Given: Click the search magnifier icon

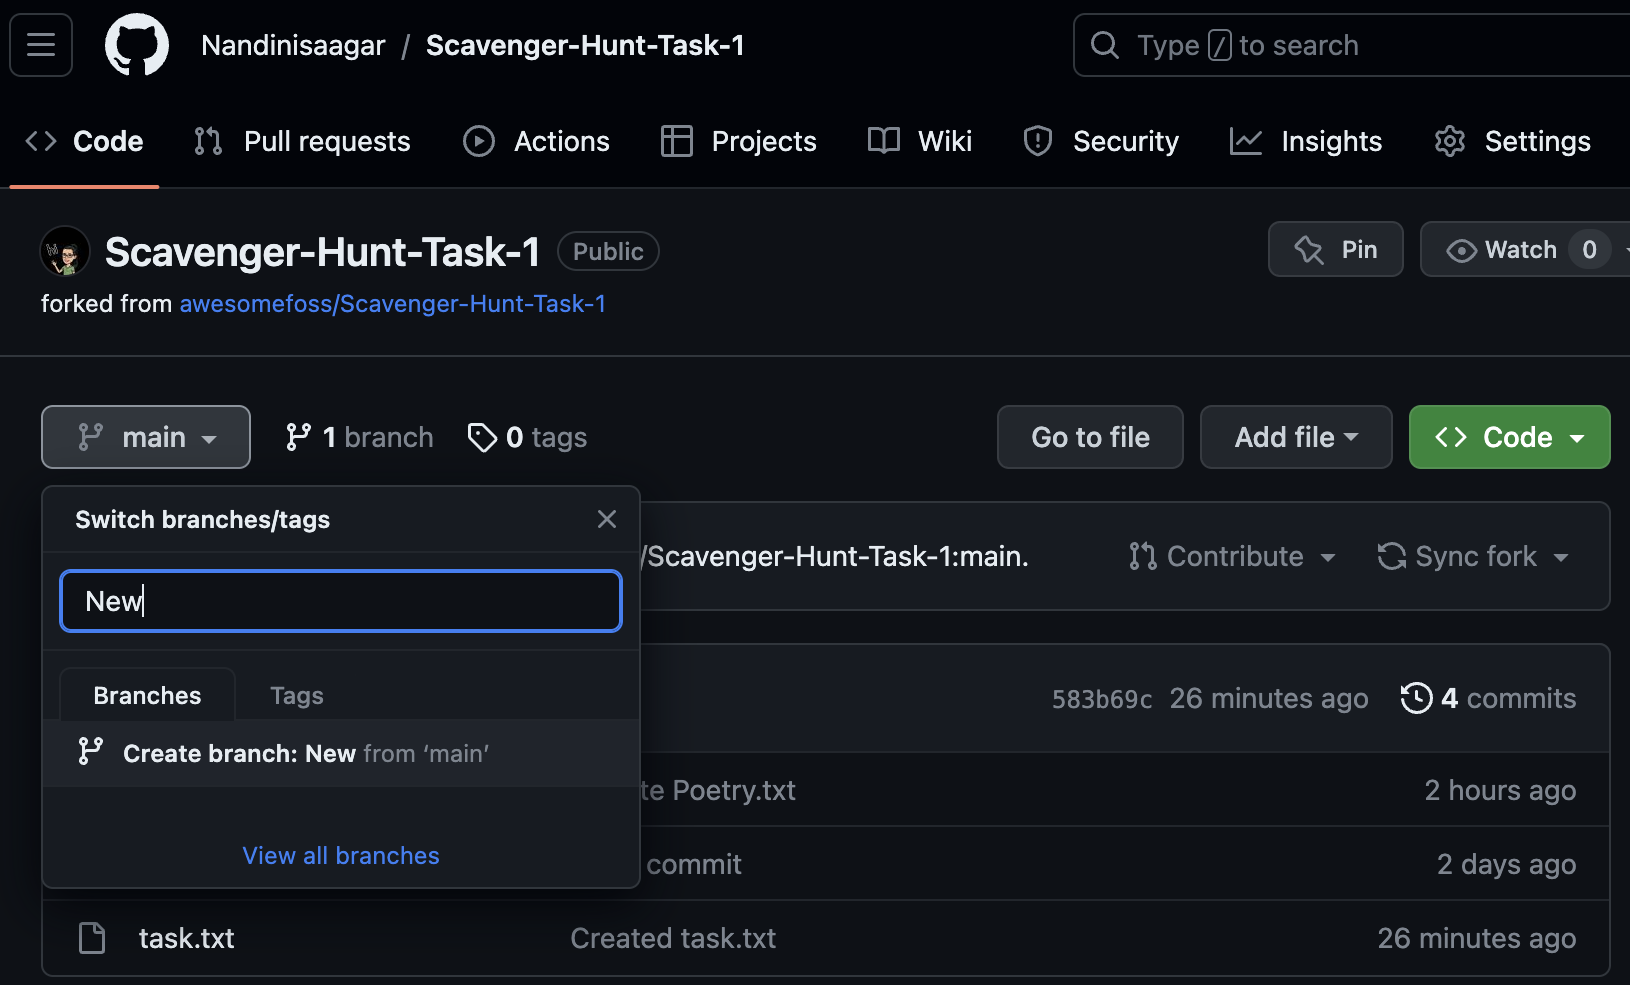Looking at the screenshot, I should point(1104,45).
